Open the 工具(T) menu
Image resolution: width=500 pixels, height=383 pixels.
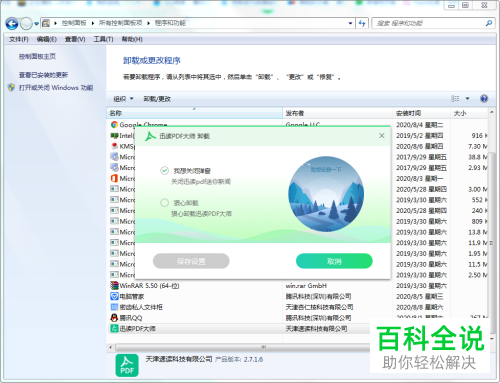pyautogui.click(x=103, y=39)
